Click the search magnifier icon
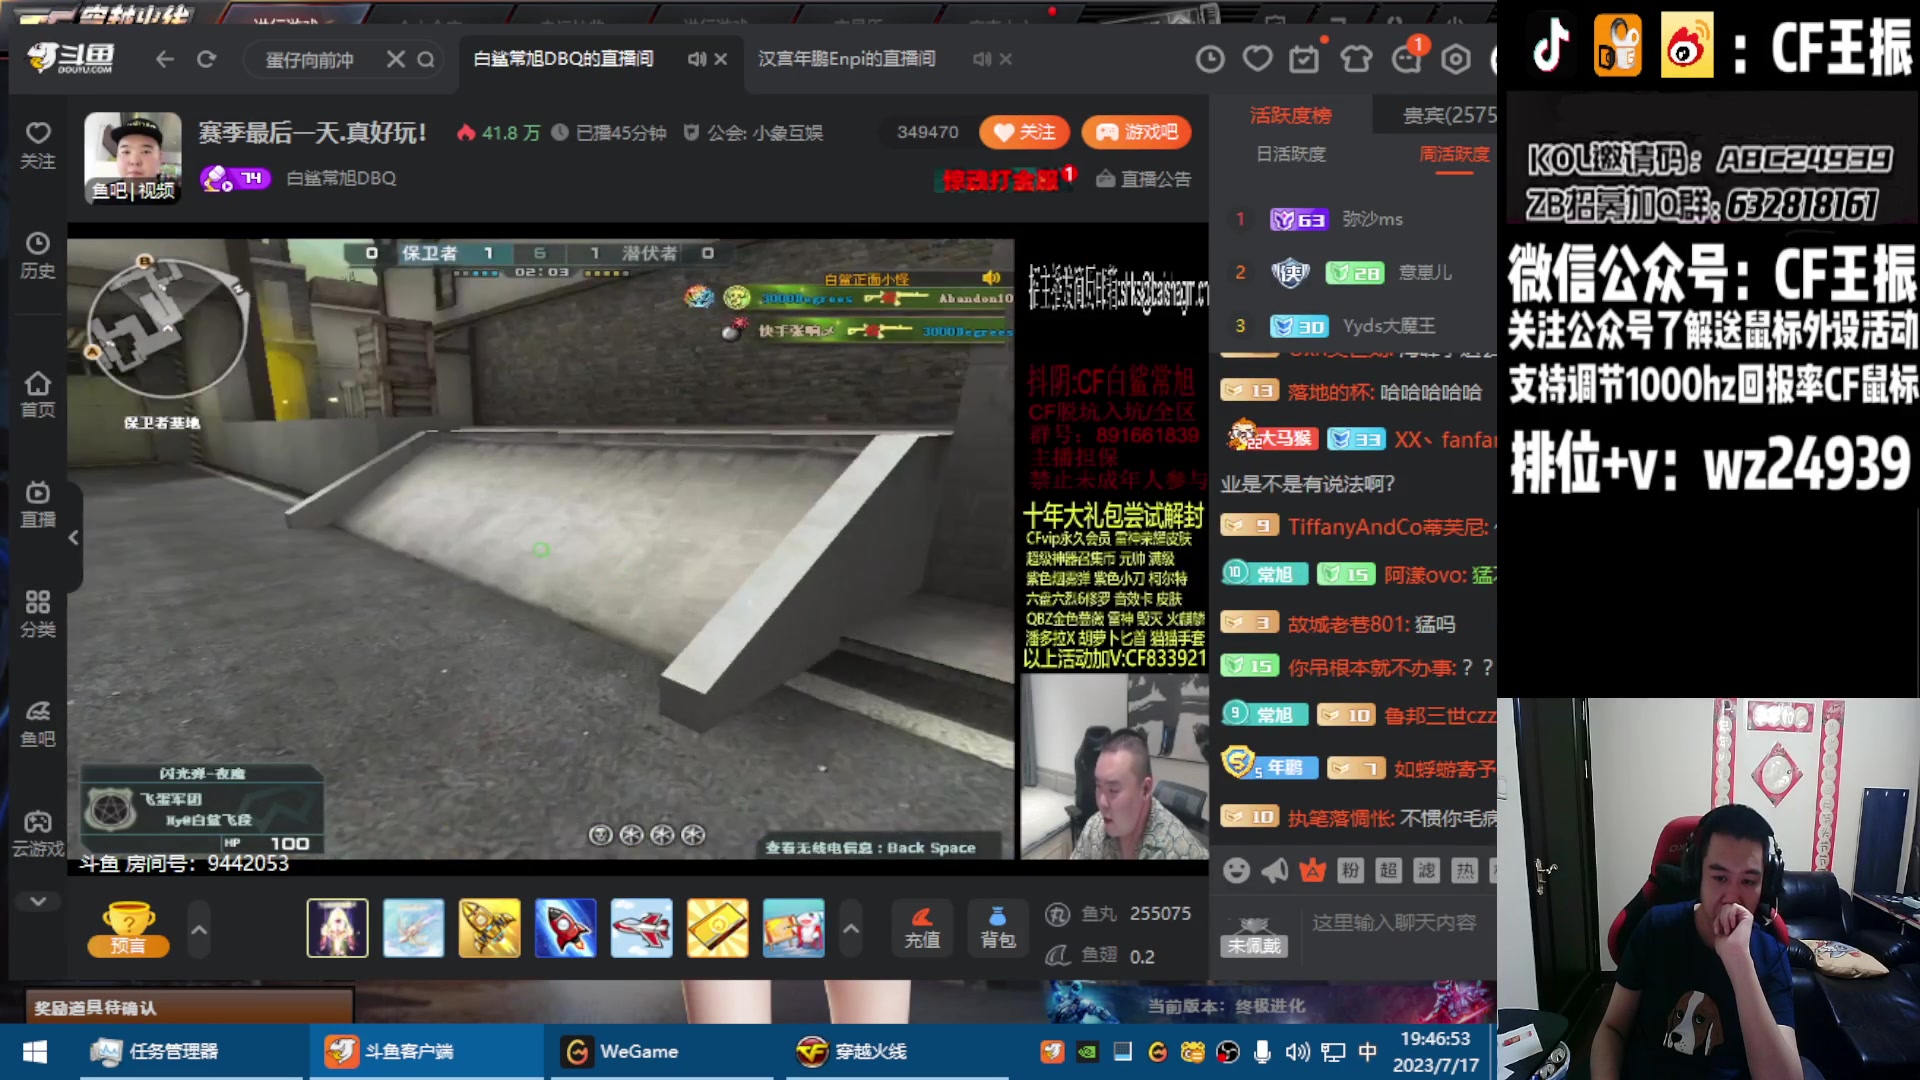 (426, 59)
